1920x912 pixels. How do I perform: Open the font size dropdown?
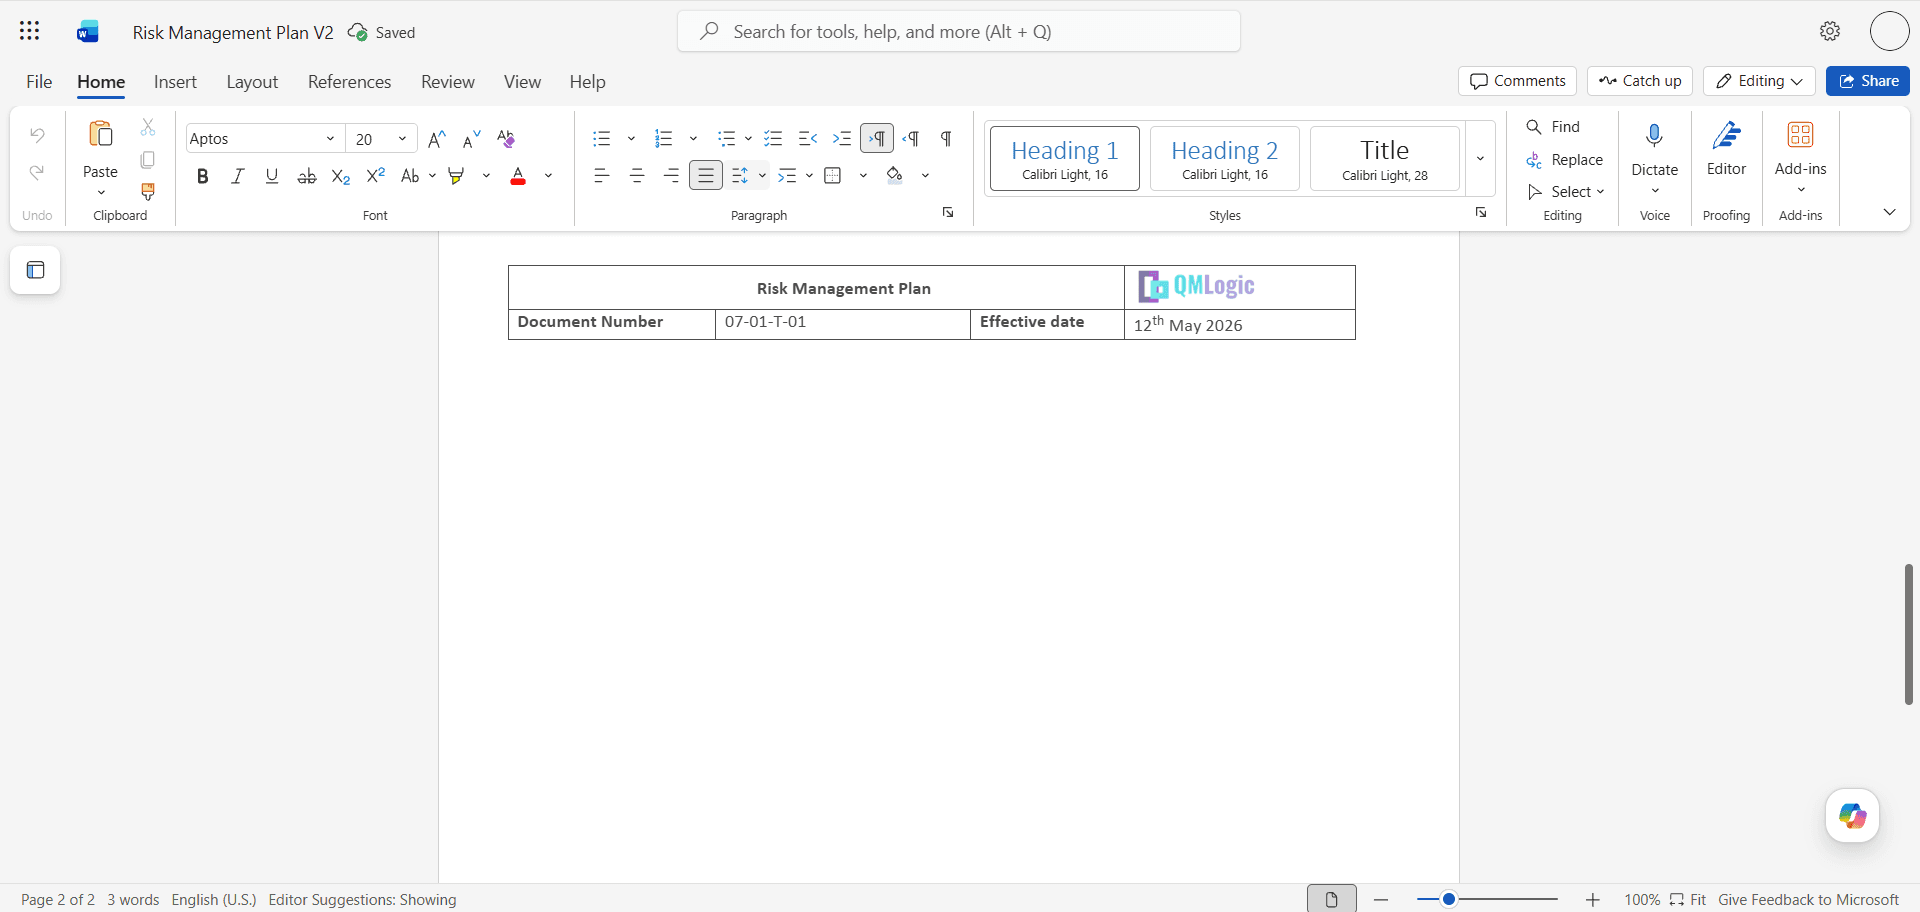click(x=402, y=139)
